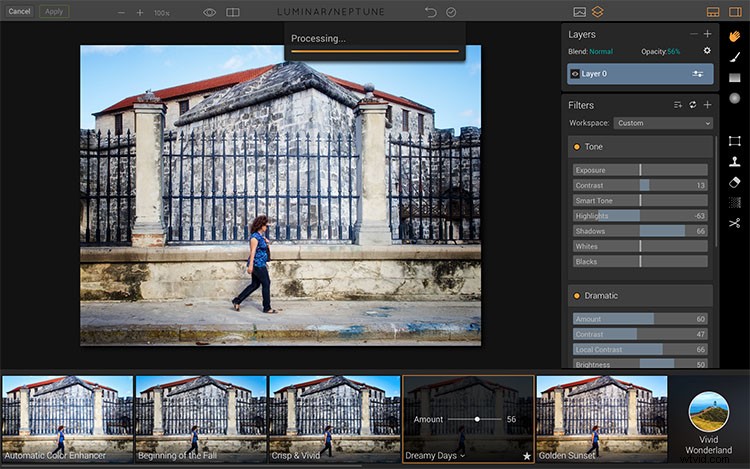Viewport: 750px width, 469px height.
Task: Click the Cancel button
Action: 20,11
